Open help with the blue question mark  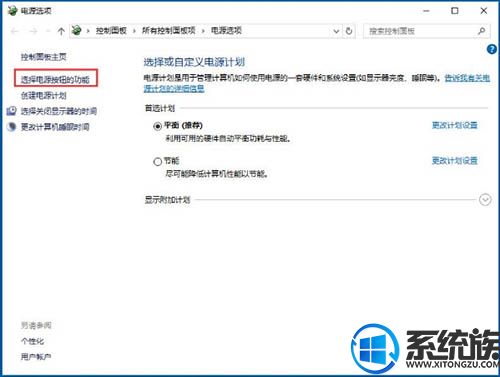click(x=492, y=49)
